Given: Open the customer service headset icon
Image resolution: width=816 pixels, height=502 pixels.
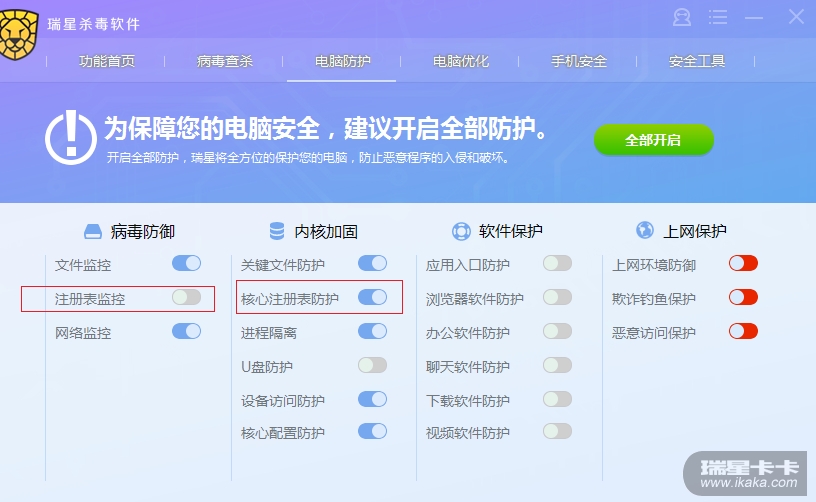Looking at the screenshot, I should click(682, 17).
